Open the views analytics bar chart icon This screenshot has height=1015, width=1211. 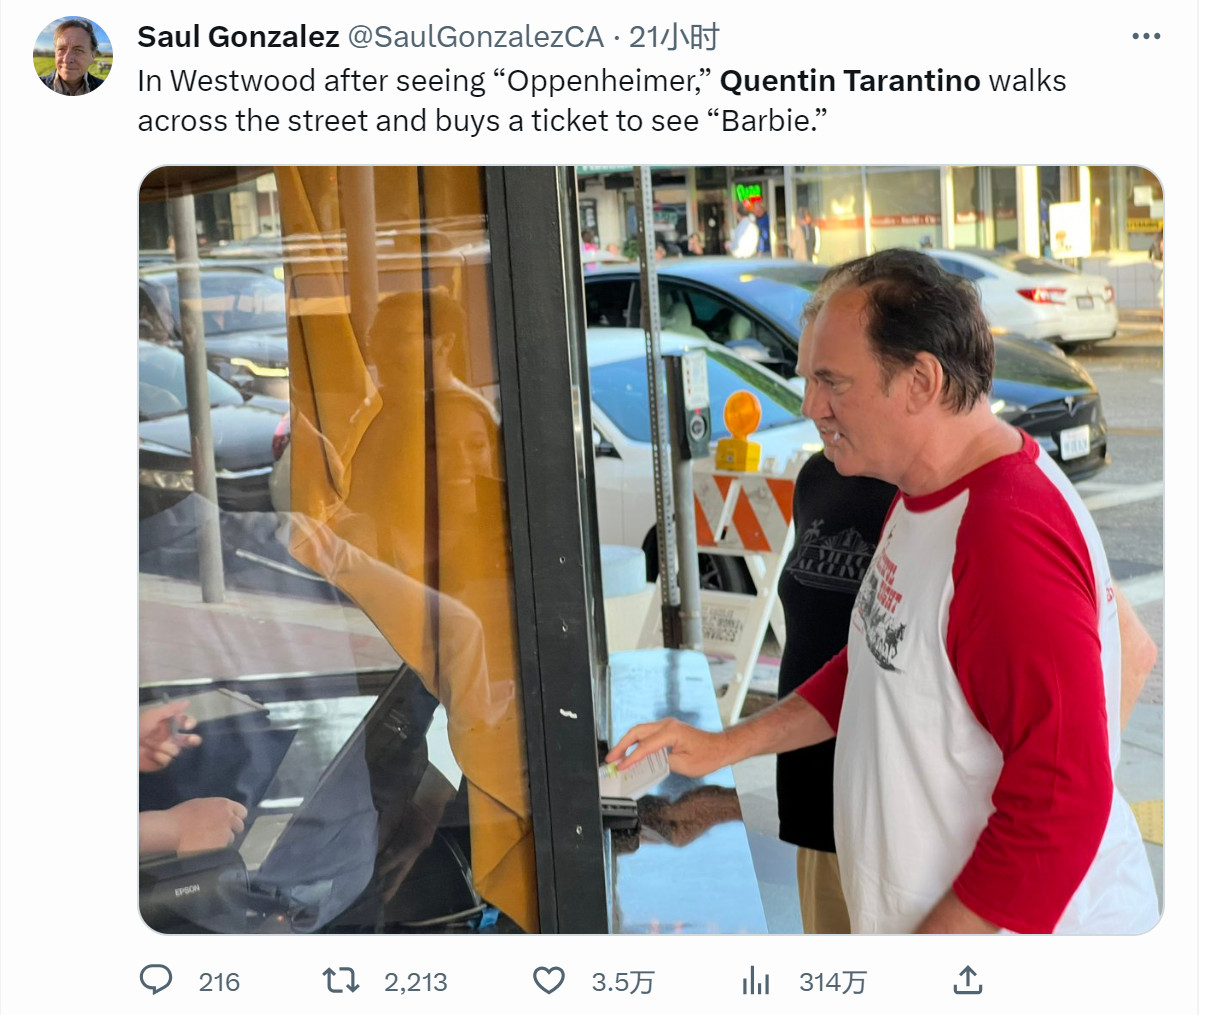point(756,980)
